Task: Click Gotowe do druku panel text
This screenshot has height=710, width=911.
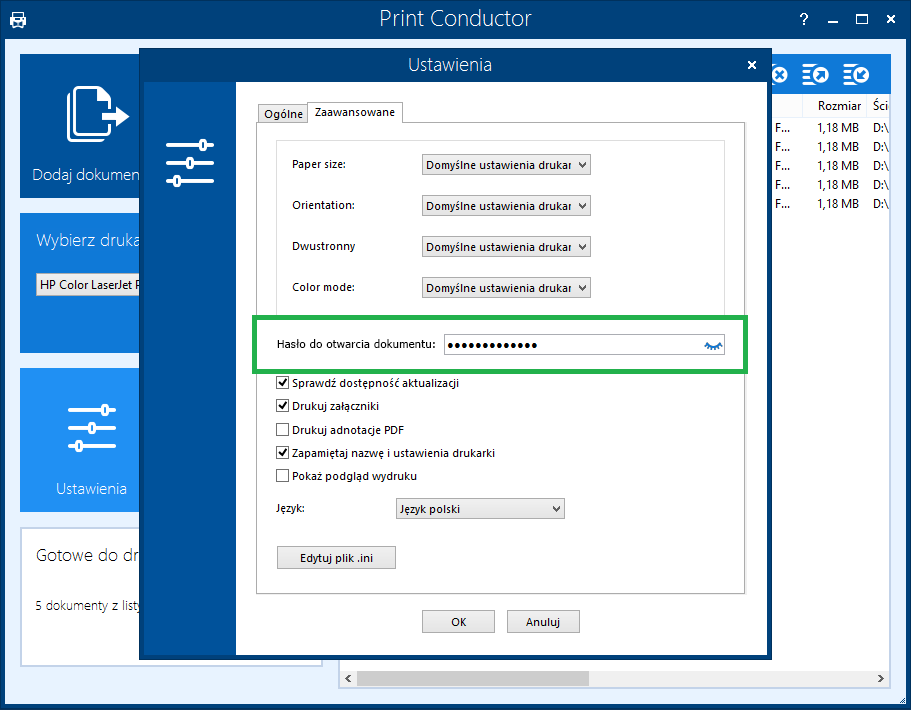Action: 87,555
